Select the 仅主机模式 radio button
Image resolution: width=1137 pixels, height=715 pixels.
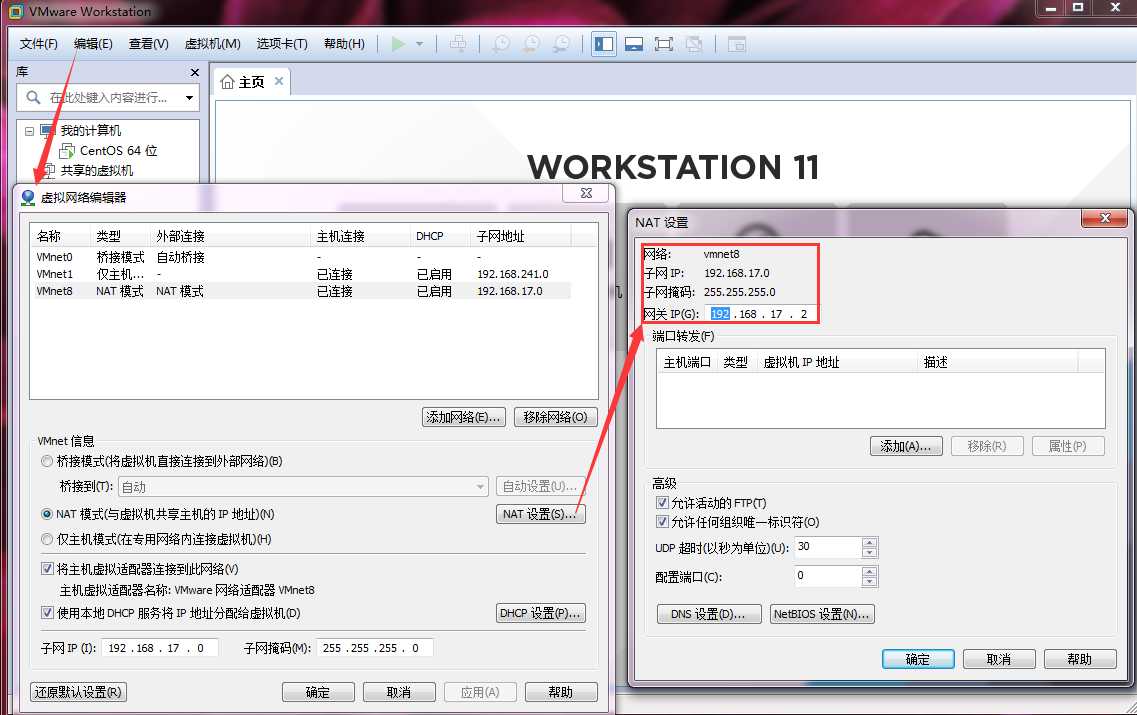(47, 540)
